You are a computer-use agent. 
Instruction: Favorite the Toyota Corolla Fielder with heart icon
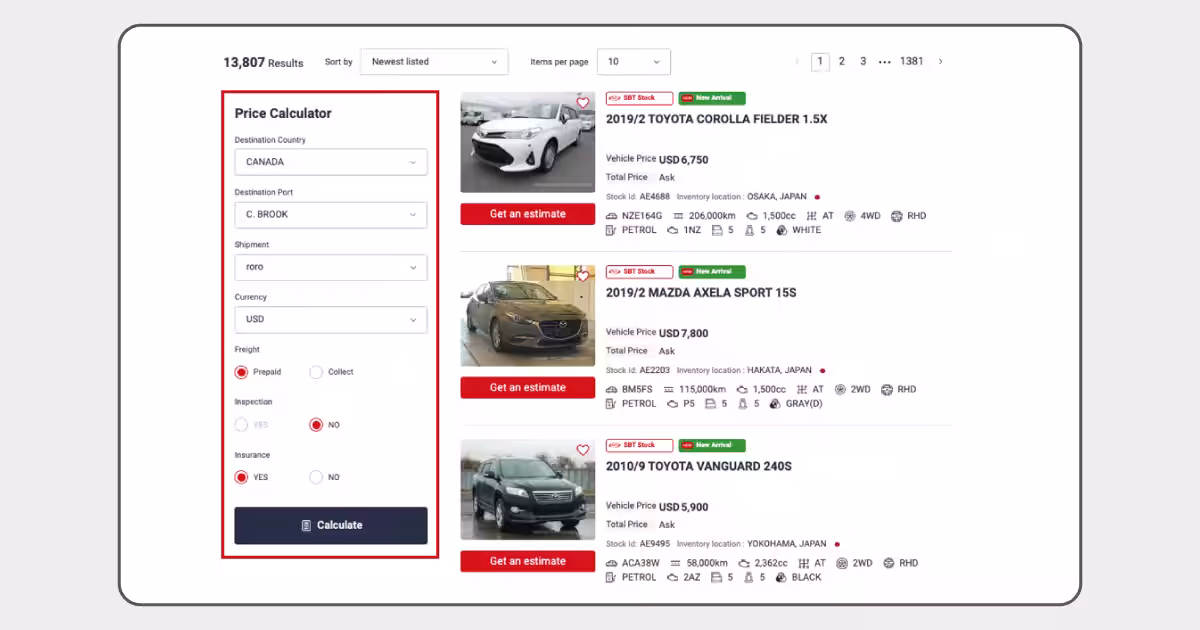[x=583, y=102]
